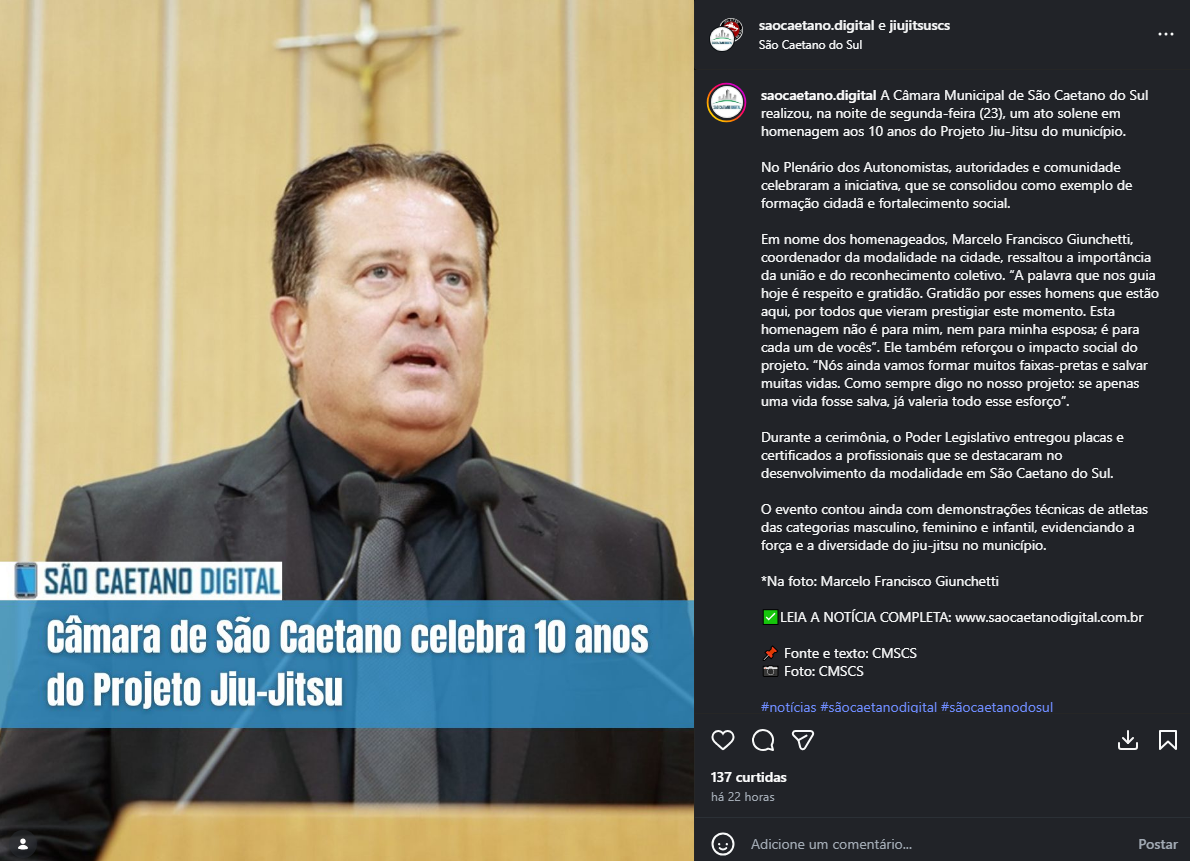Open #sãocaetanodosul hashtag
This screenshot has height=861, width=1190.
click(x=996, y=707)
